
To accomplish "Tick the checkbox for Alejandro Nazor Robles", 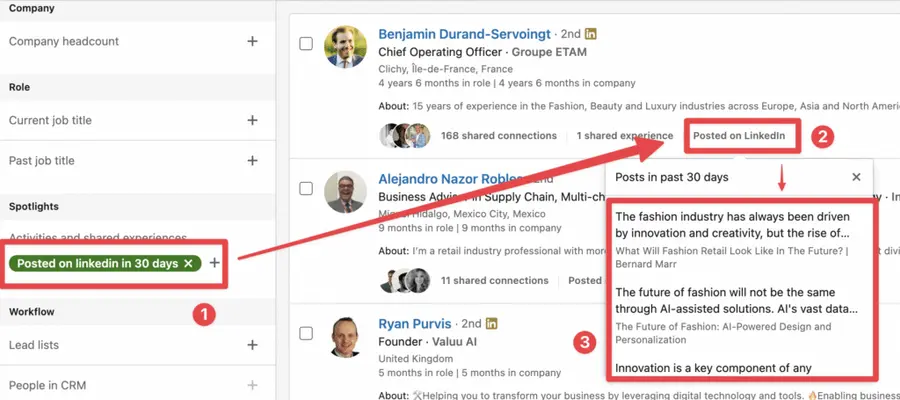I will point(307,188).
